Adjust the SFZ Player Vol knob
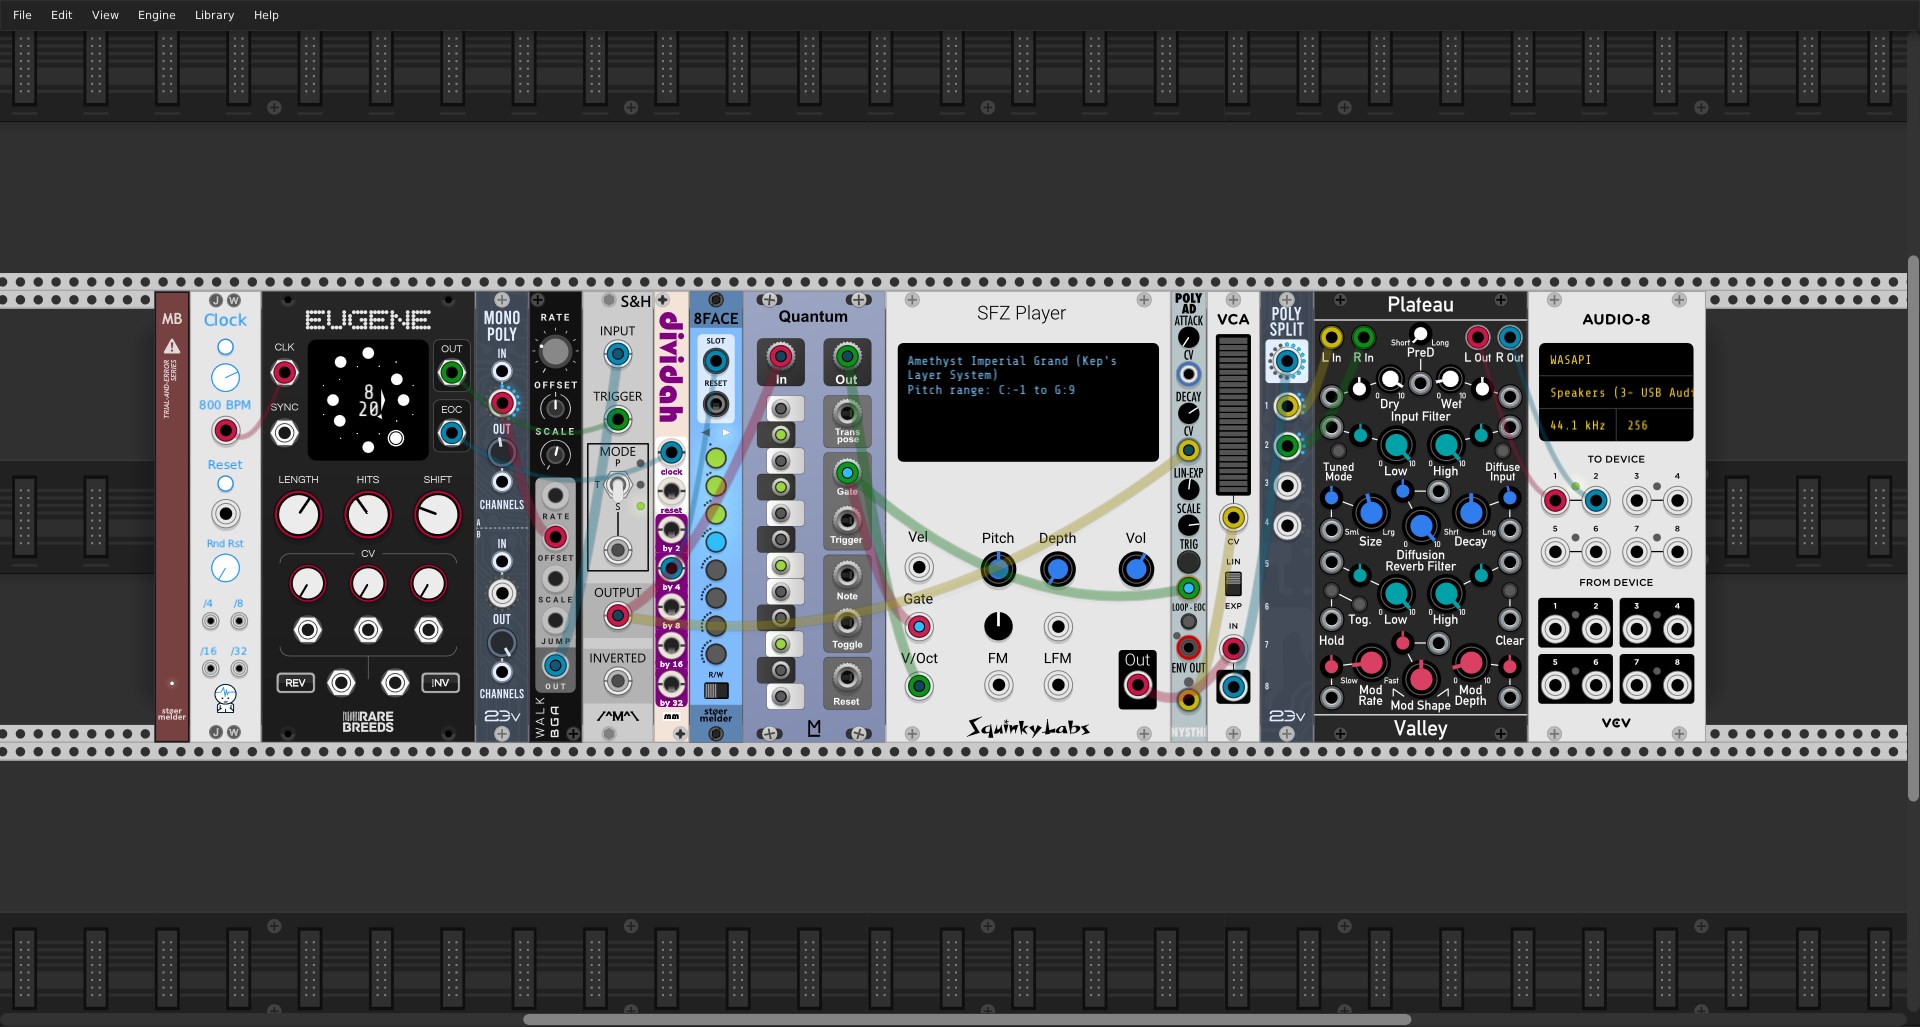Image resolution: width=1920 pixels, height=1027 pixels. 1136,569
